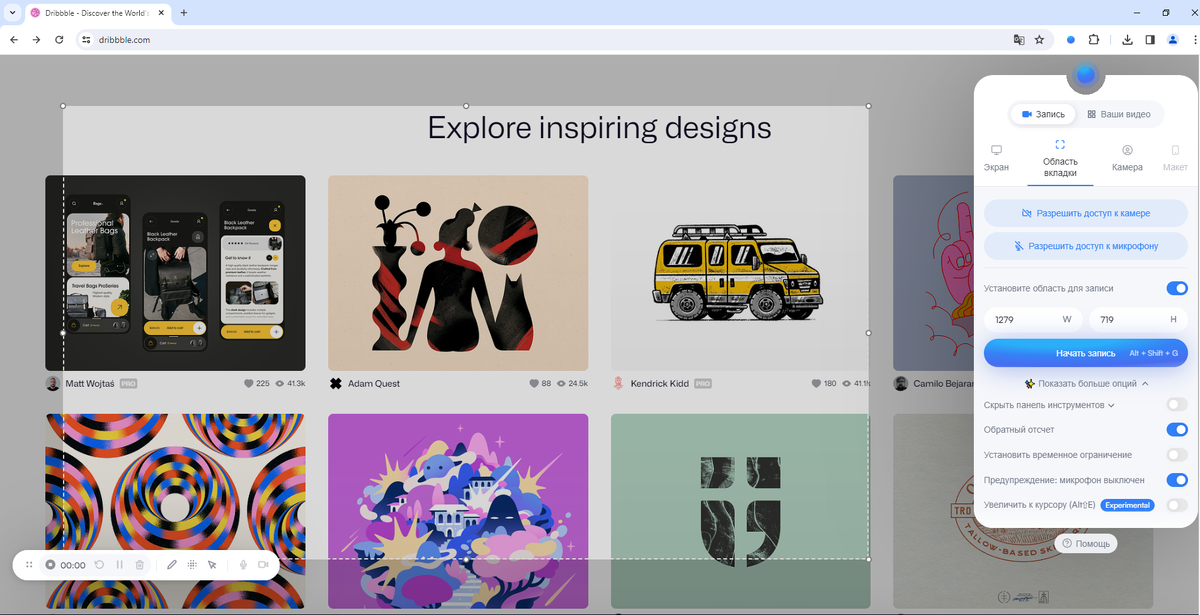1200x615 pixels.
Task: Enable 'Установить временное ограничение' switch
Action: (x=1177, y=455)
